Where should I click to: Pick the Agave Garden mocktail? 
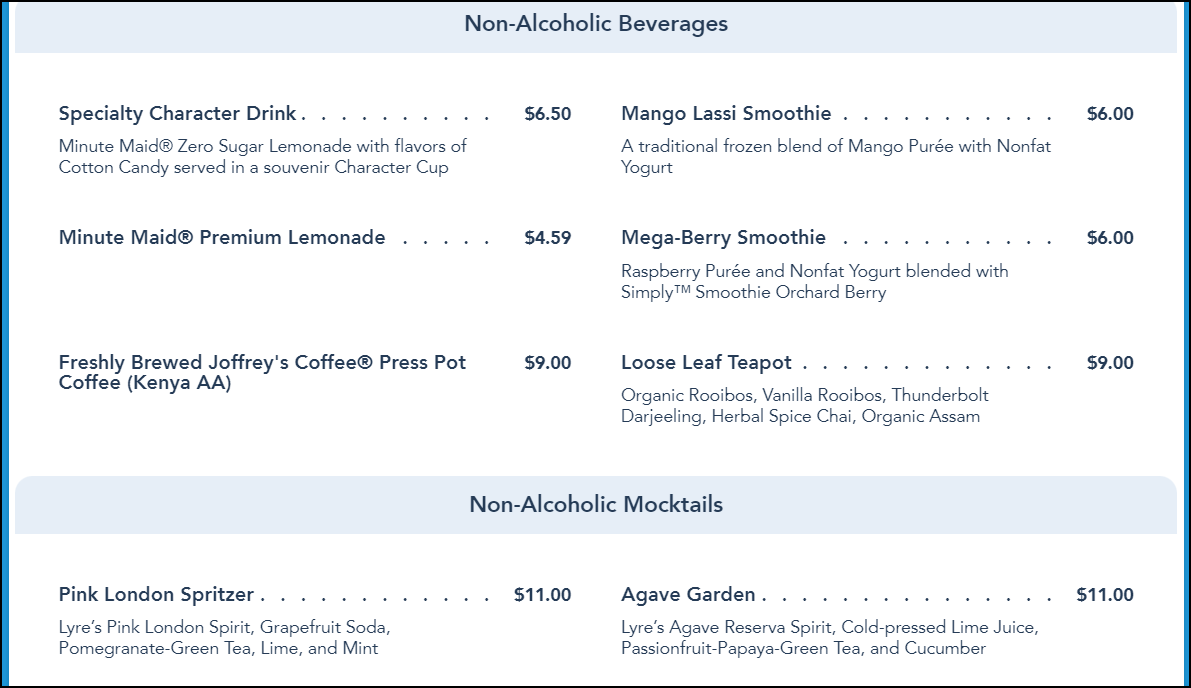point(688,595)
